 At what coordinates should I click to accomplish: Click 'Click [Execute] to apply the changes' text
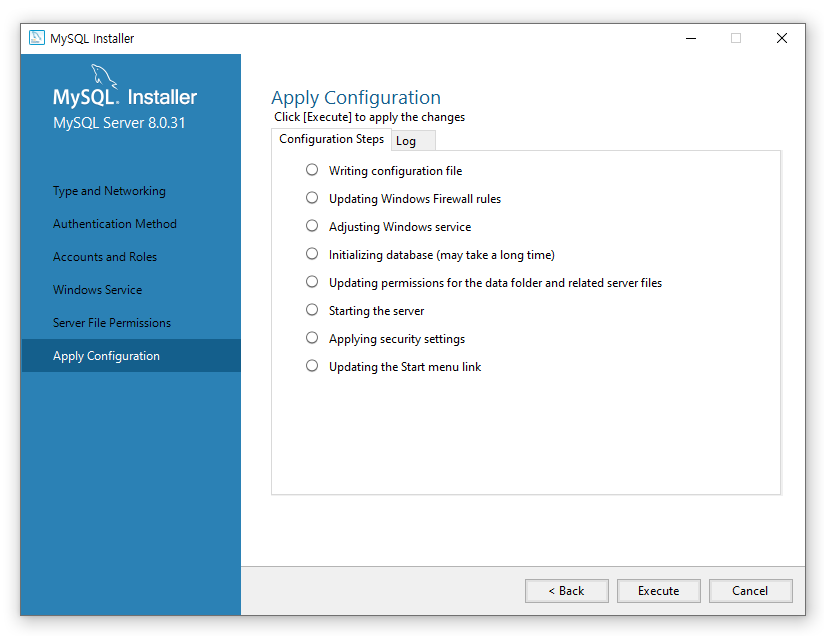(369, 117)
